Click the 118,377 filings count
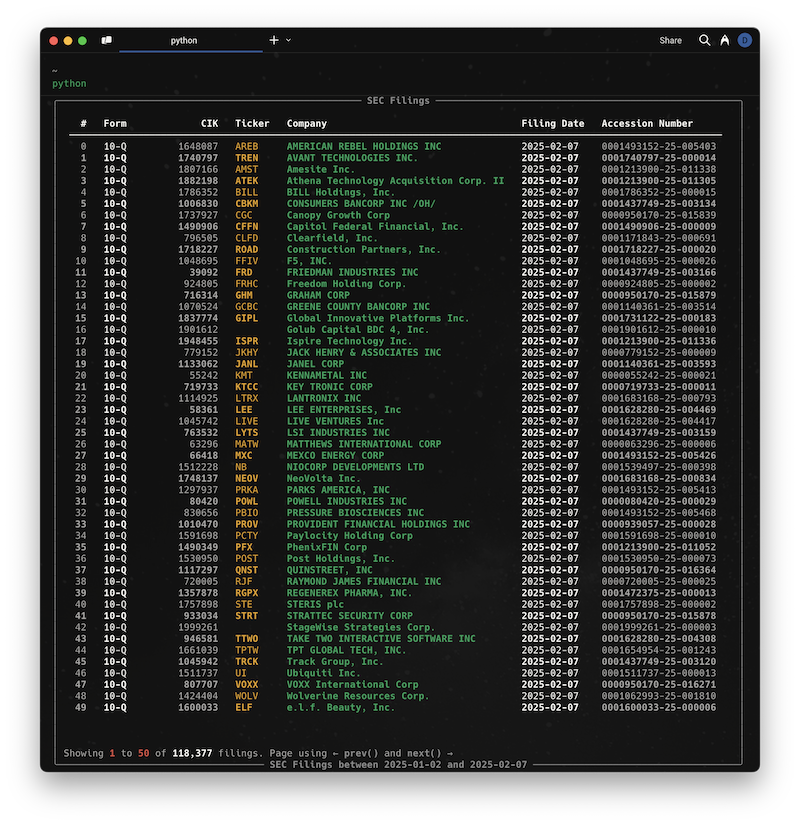This screenshot has width=800, height=825. (192, 753)
